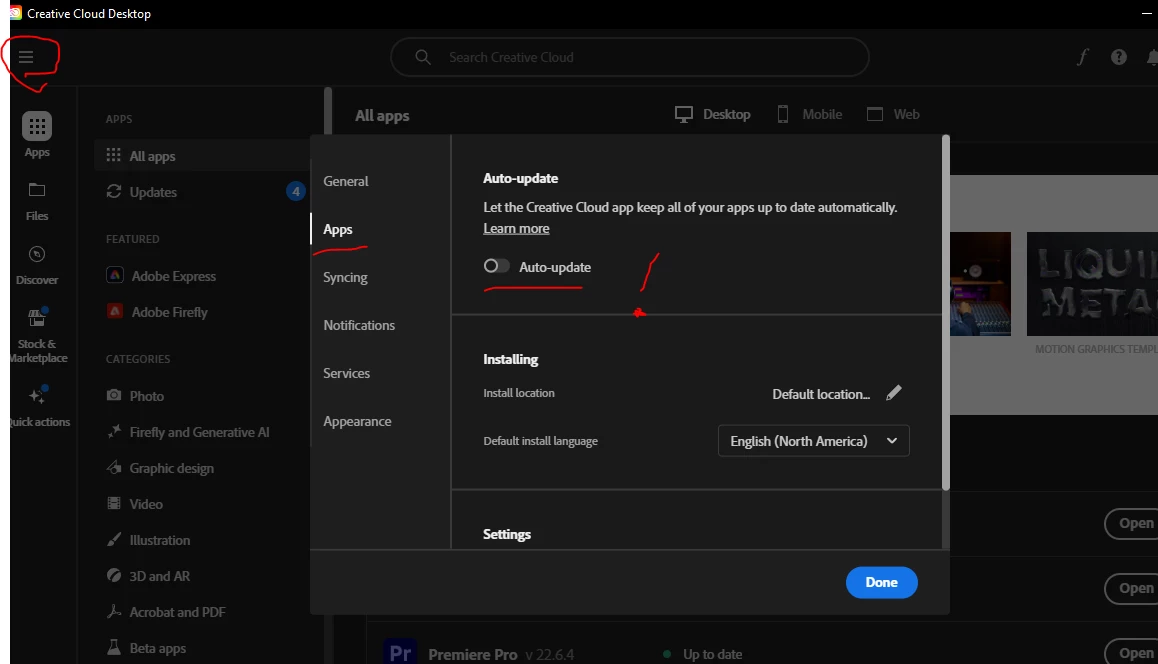Click Search Creative Cloud field
Viewport: 1158px width, 664px height.
click(x=629, y=57)
